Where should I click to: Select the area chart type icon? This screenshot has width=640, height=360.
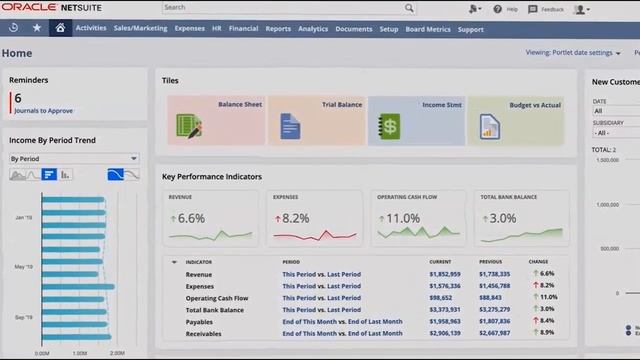[x=17, y=175]
